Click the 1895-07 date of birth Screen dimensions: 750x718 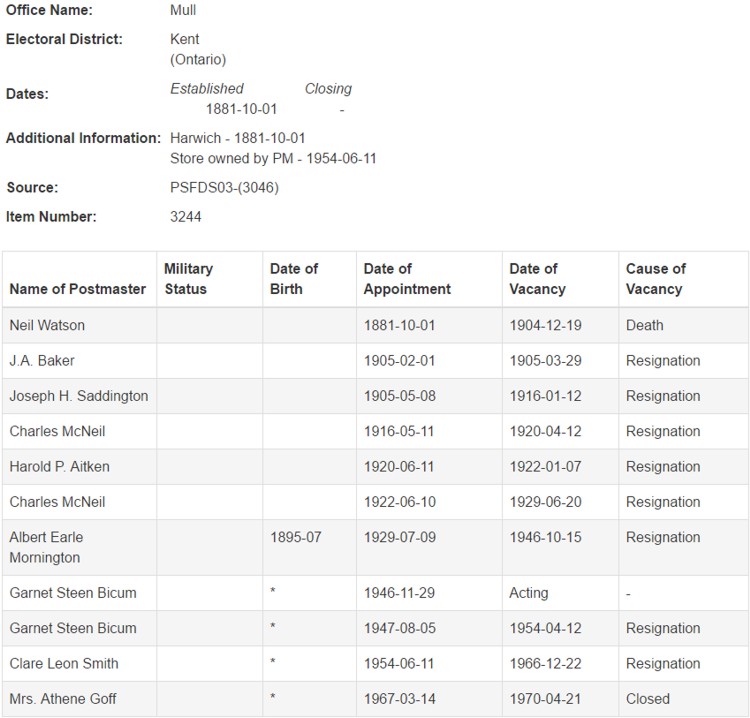[x=296, y=537]
